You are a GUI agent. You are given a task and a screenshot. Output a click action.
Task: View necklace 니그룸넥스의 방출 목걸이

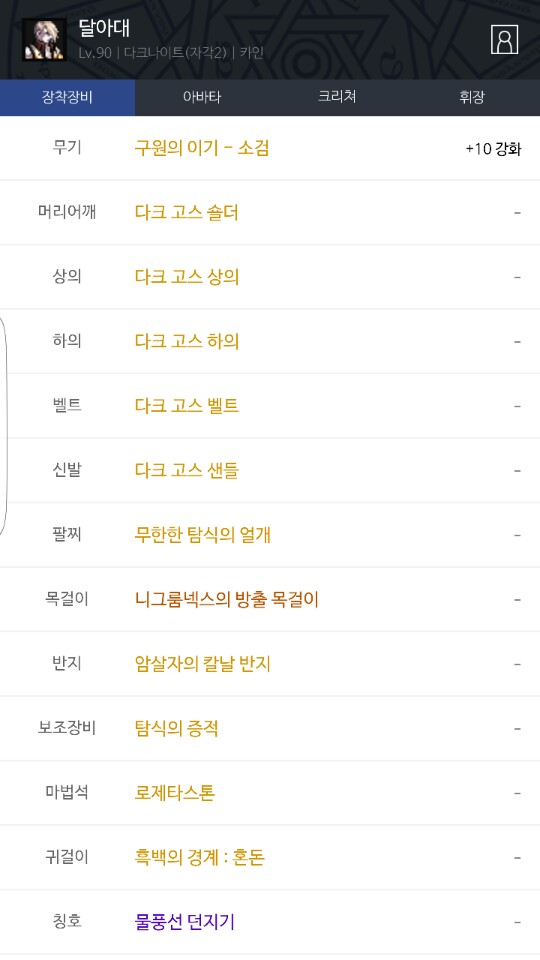point(227,599)
